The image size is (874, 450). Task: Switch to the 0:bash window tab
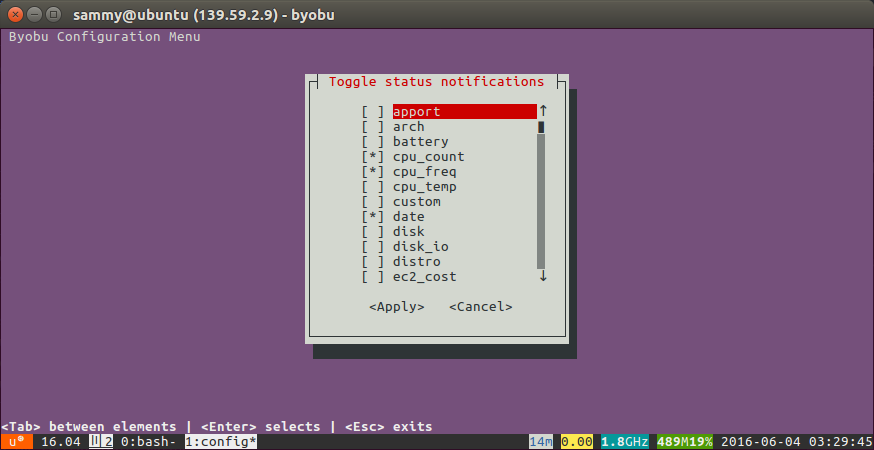click(x=148, y=442)
